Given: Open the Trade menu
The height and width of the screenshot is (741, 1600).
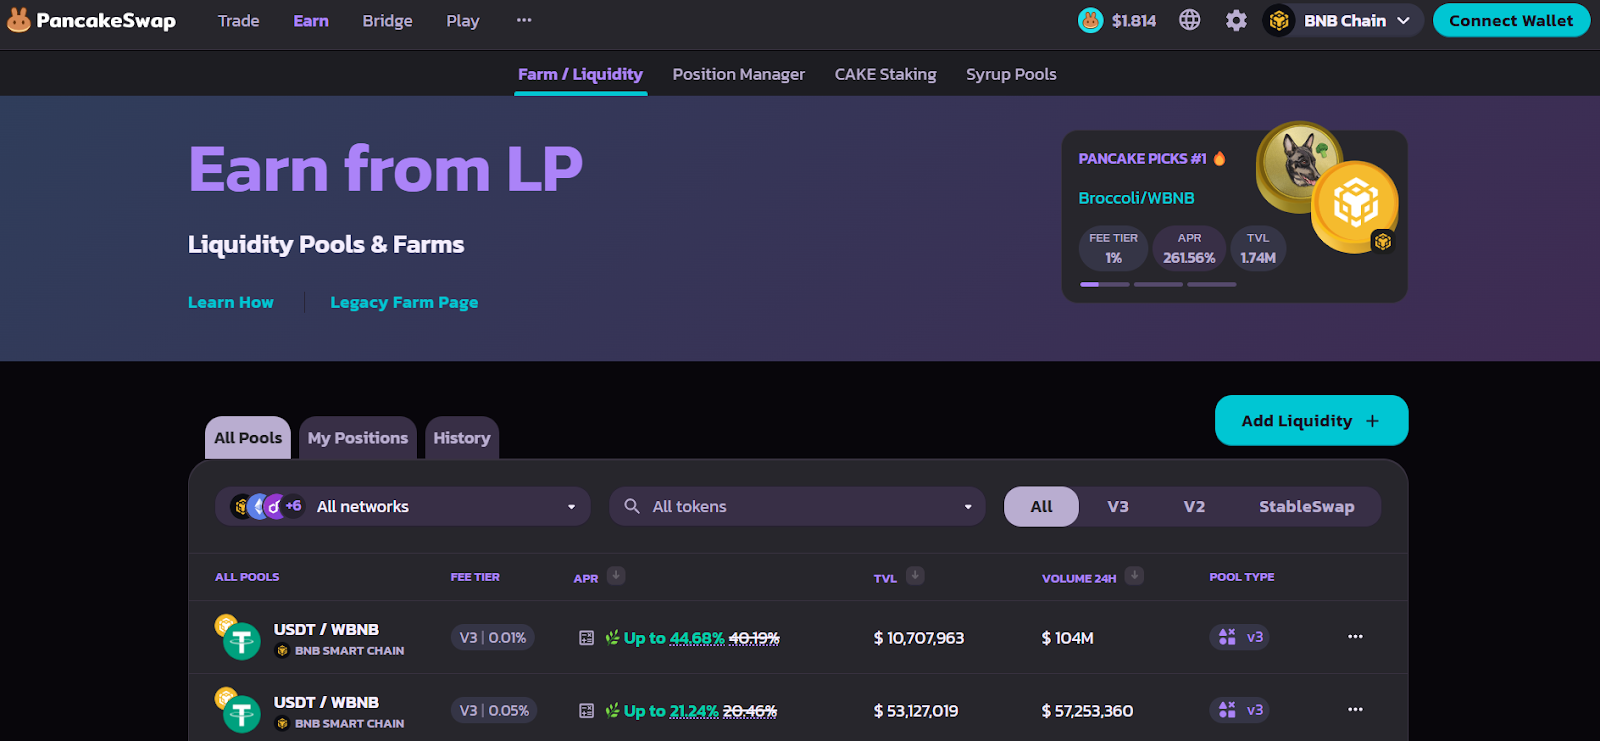Looking at the screenshot, I should [x=238, y=20].
